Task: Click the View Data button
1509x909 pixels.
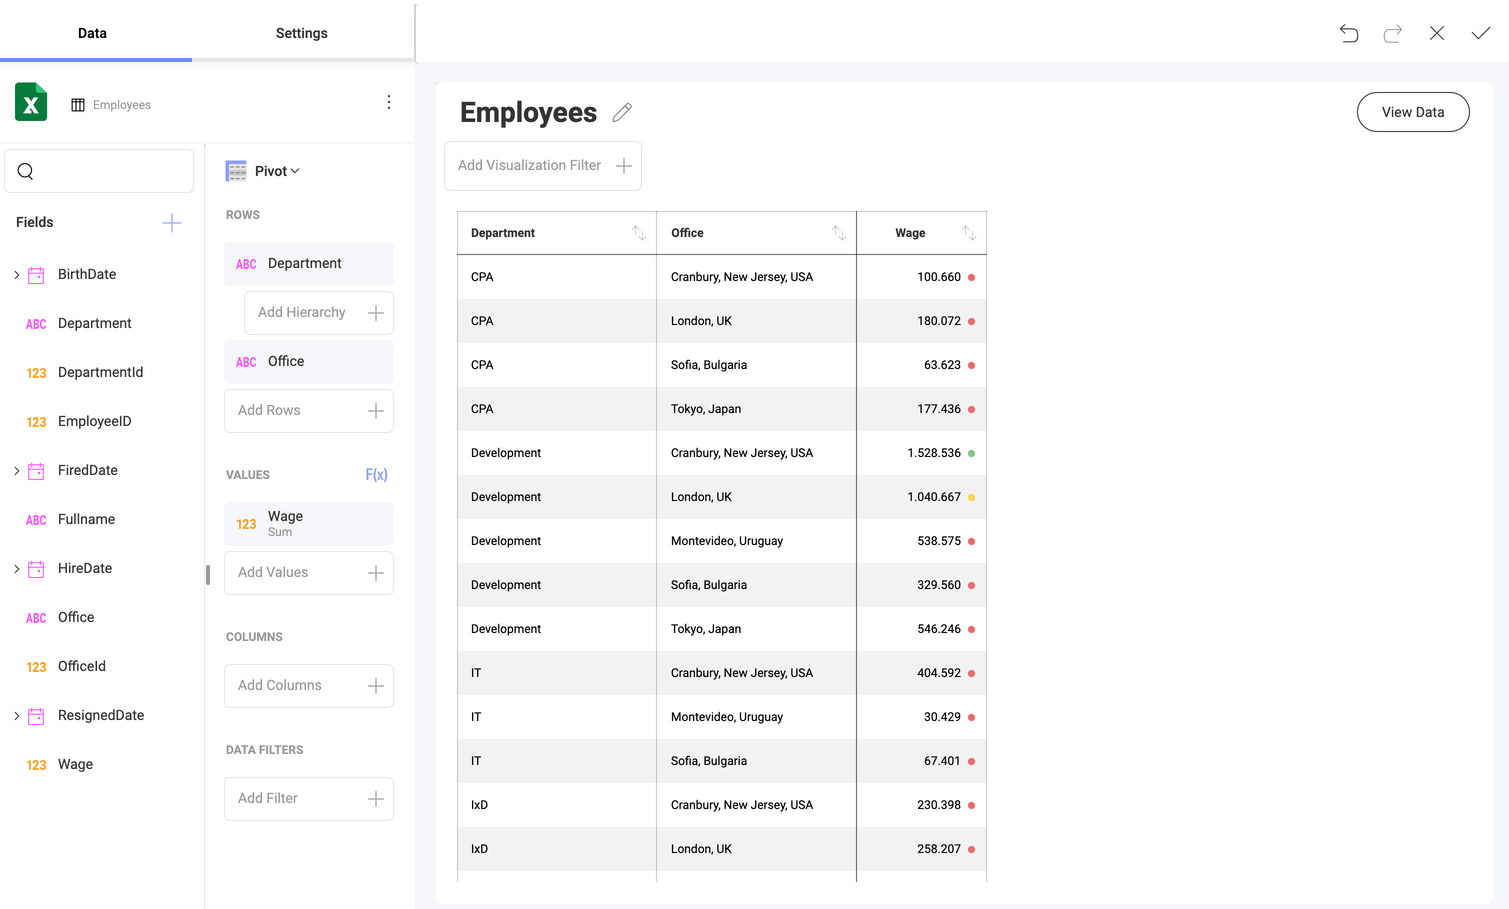Action: (x=1413, y=112)
